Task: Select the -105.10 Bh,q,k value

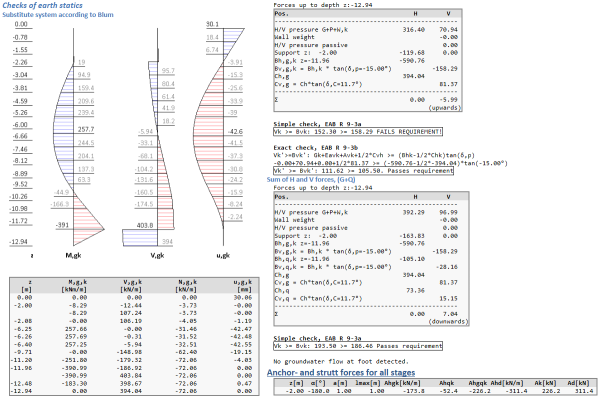Action: pyautogui.click(x=412, y=259)
